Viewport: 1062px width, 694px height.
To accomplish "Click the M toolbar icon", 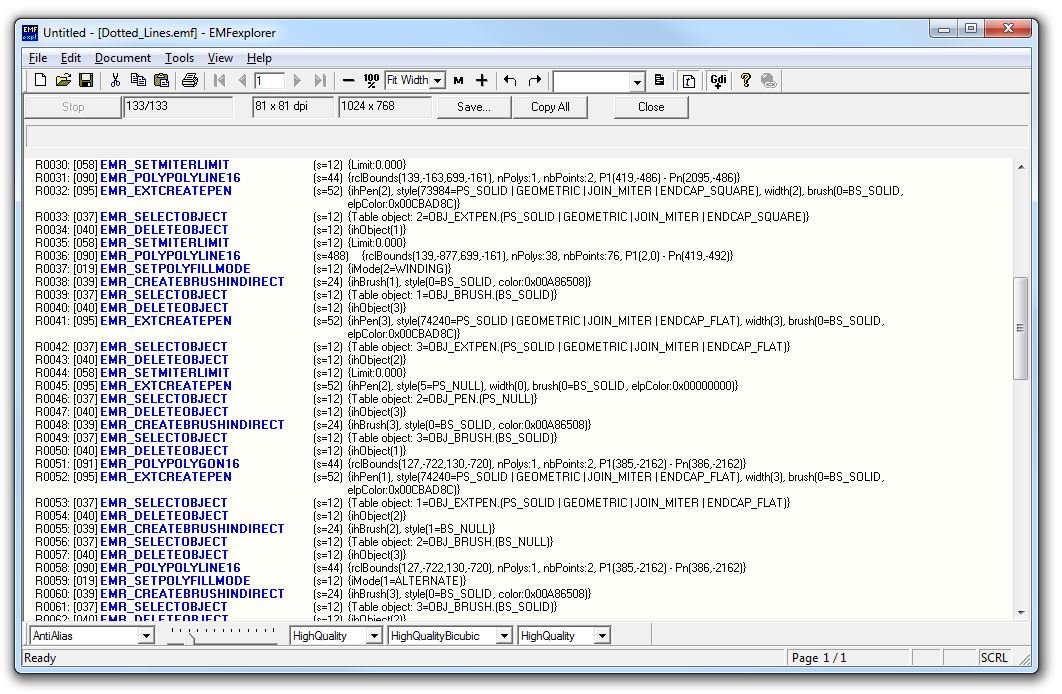I will (459, 81).
